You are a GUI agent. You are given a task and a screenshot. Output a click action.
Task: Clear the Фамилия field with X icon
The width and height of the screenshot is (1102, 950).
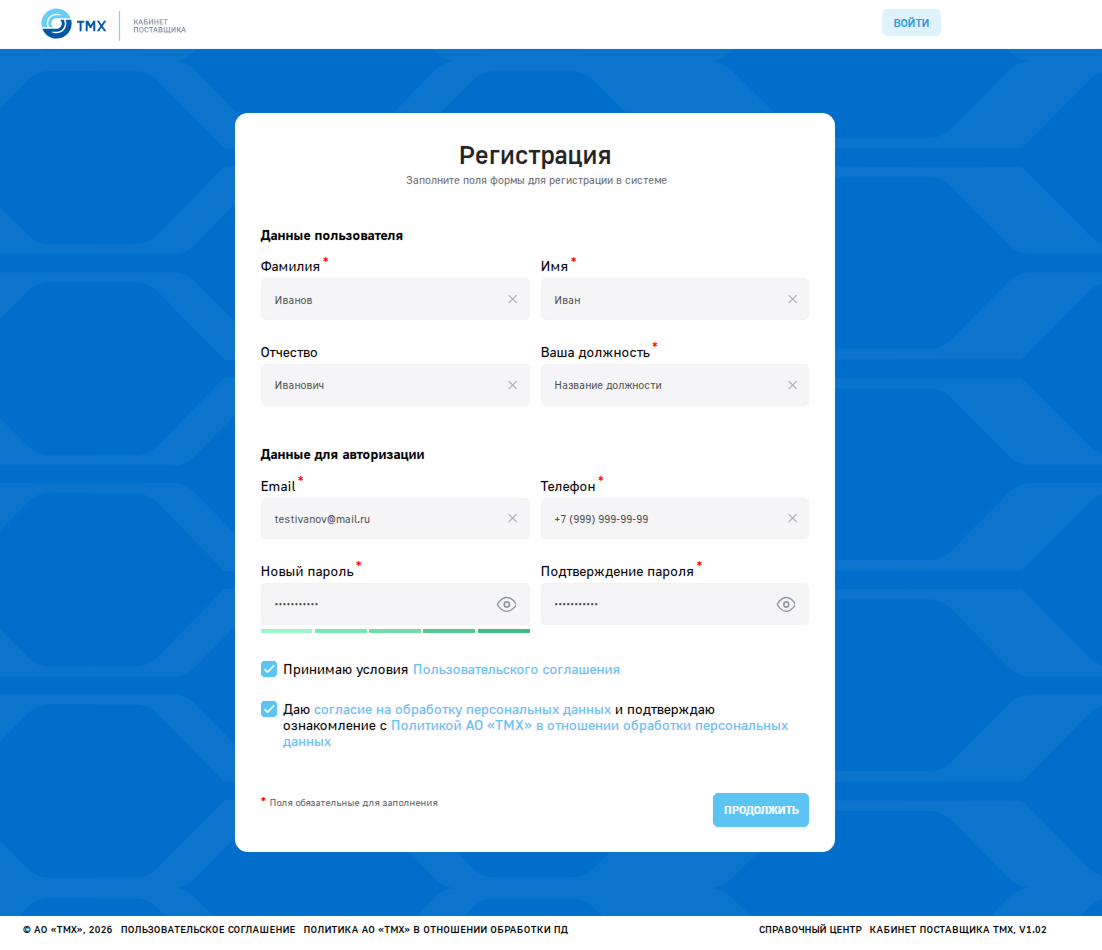(512, 299)
